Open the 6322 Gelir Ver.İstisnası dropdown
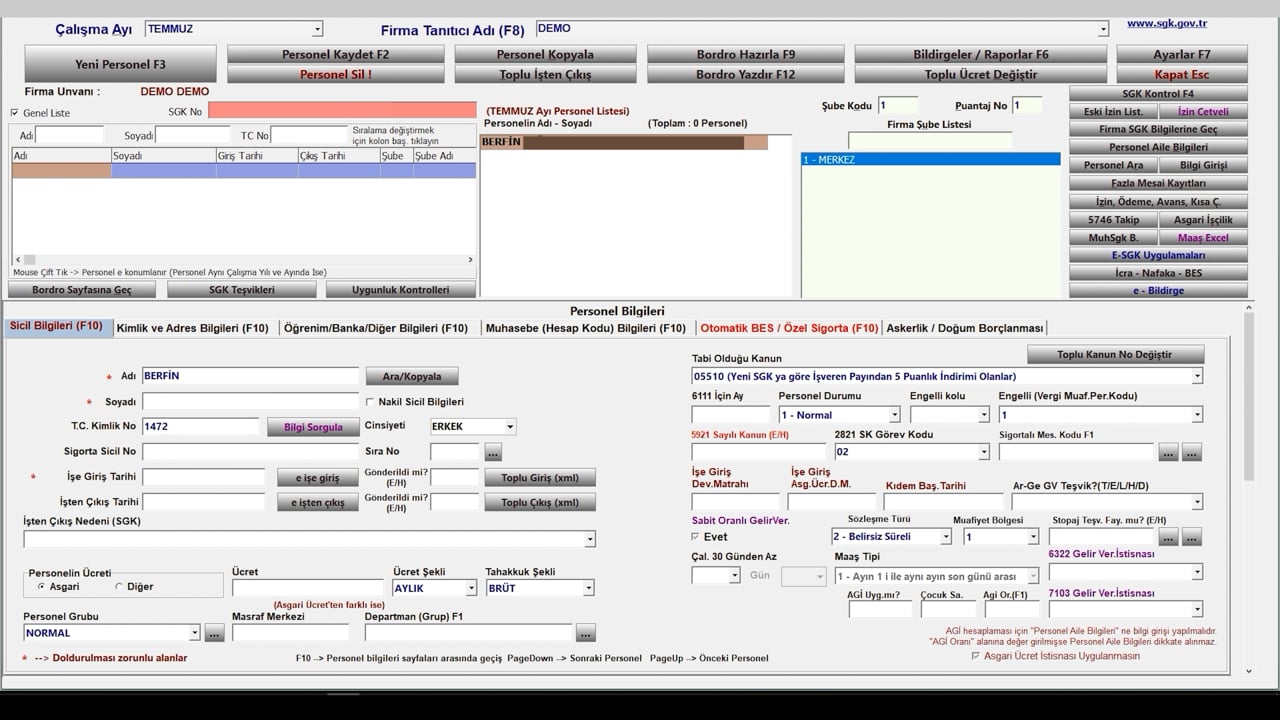The height and width of the screenshot is (720, 1280). (1197, 572)
